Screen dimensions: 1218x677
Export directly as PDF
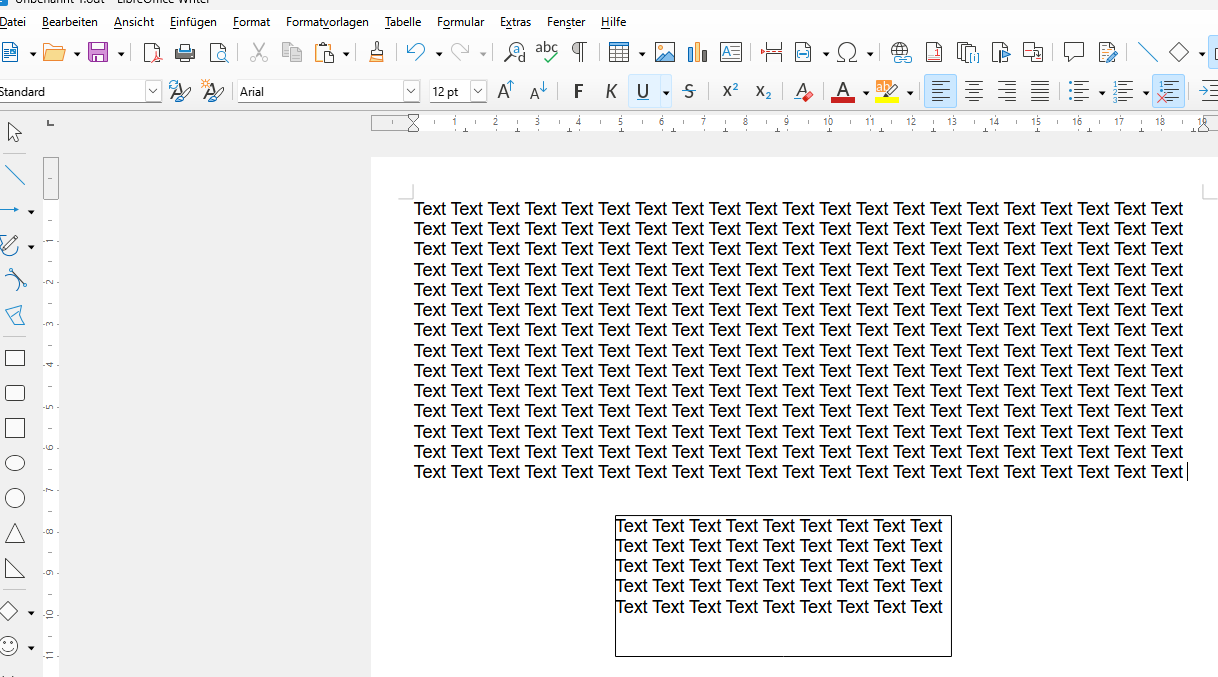(152, 52)
